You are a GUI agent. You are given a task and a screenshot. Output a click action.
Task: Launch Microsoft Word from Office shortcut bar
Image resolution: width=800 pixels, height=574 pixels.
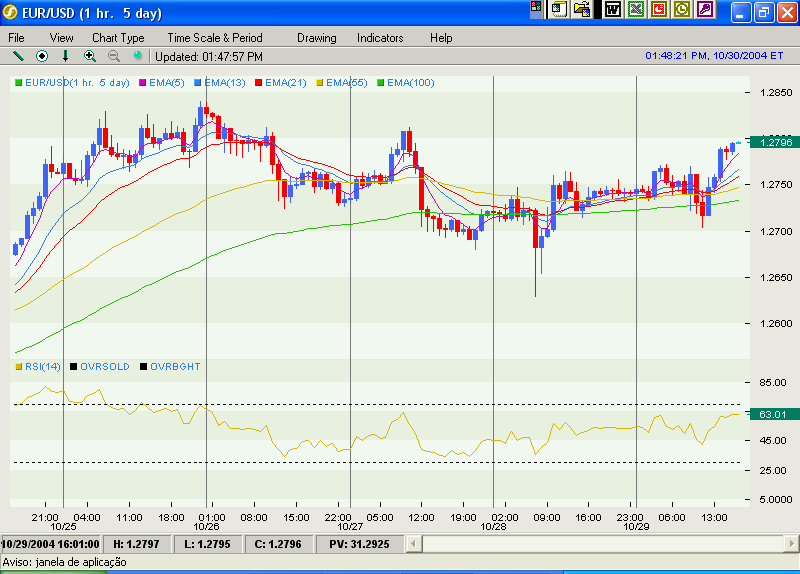click(x=612, y=10)
